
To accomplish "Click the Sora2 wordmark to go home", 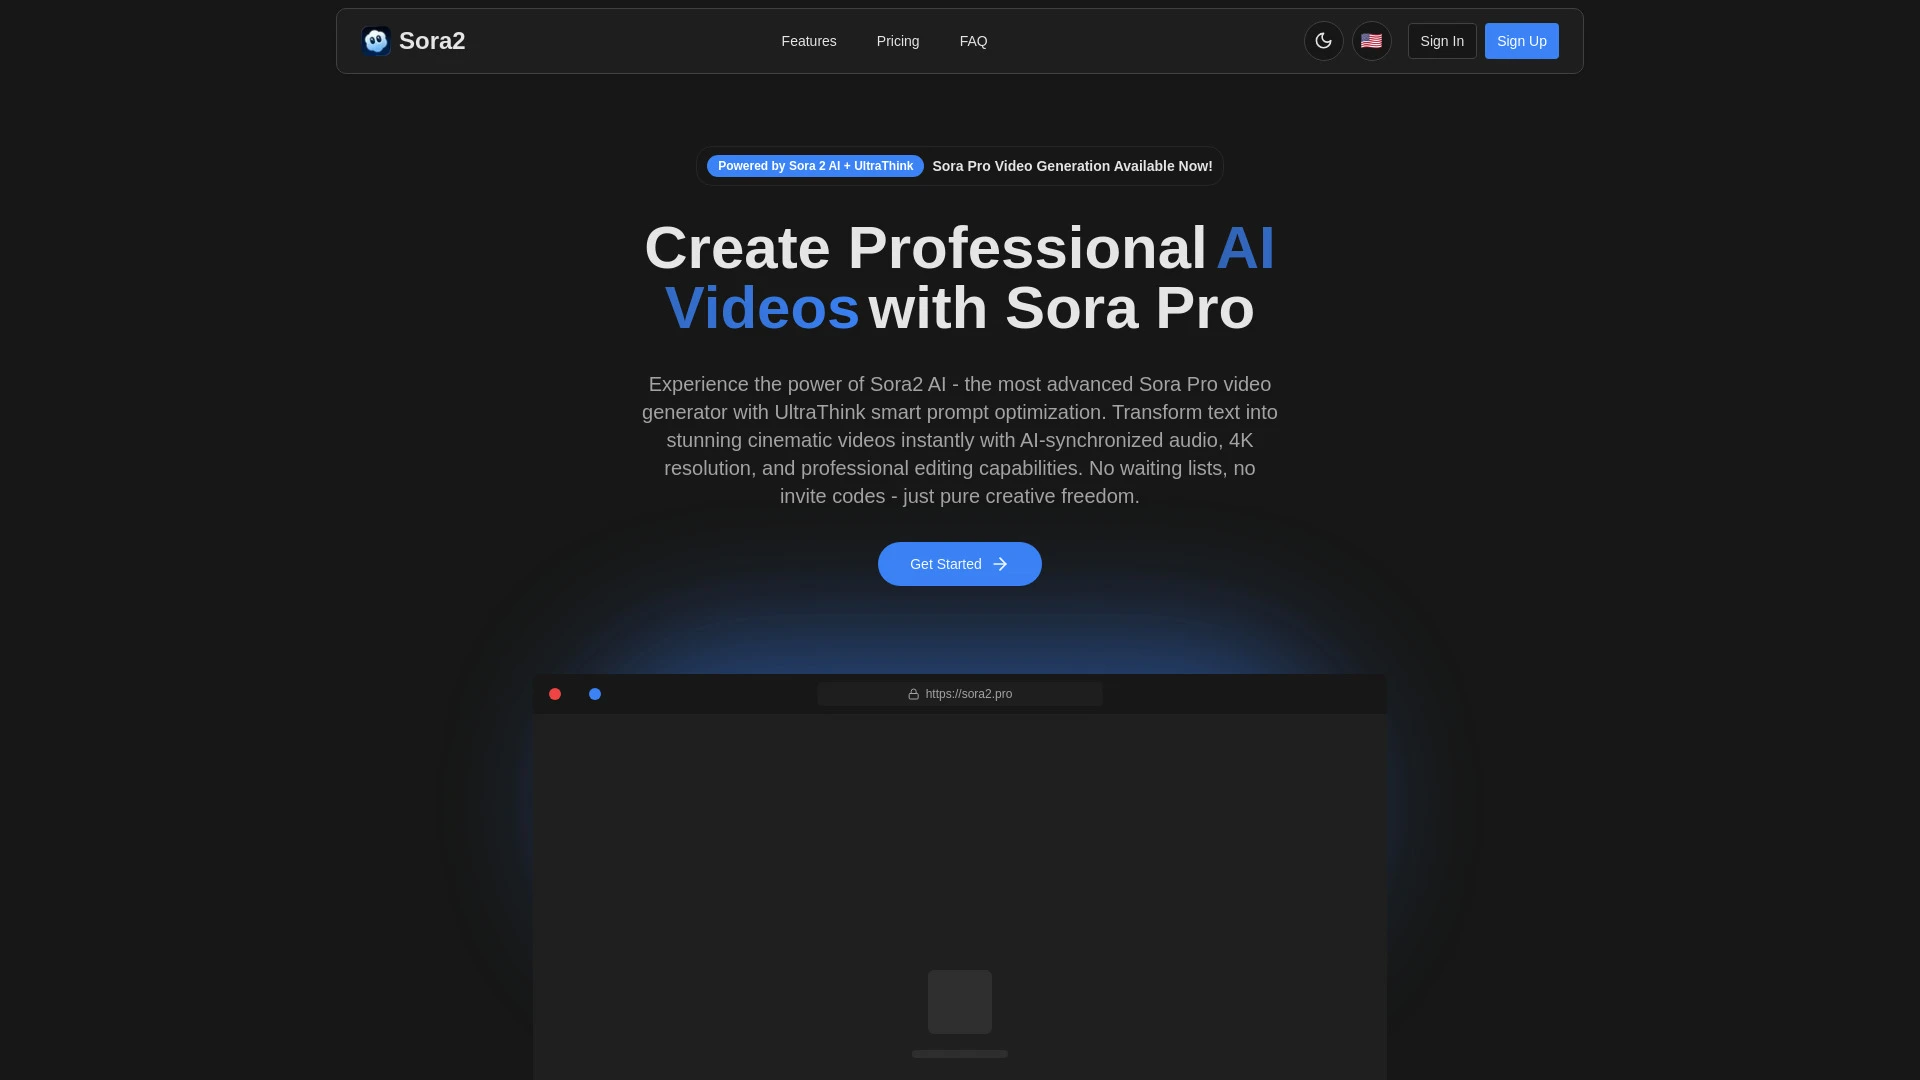I will pos(432,41).
